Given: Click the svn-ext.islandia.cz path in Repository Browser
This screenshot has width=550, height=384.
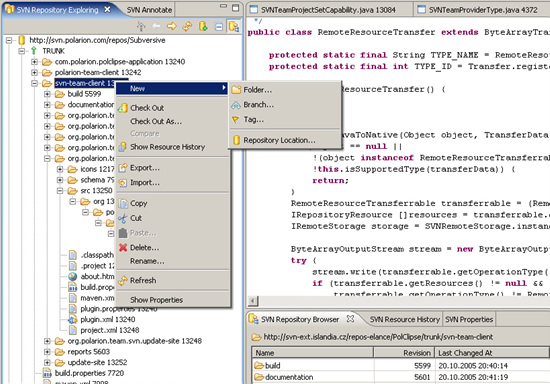Looking at the screenshot, I should [378, 337].
